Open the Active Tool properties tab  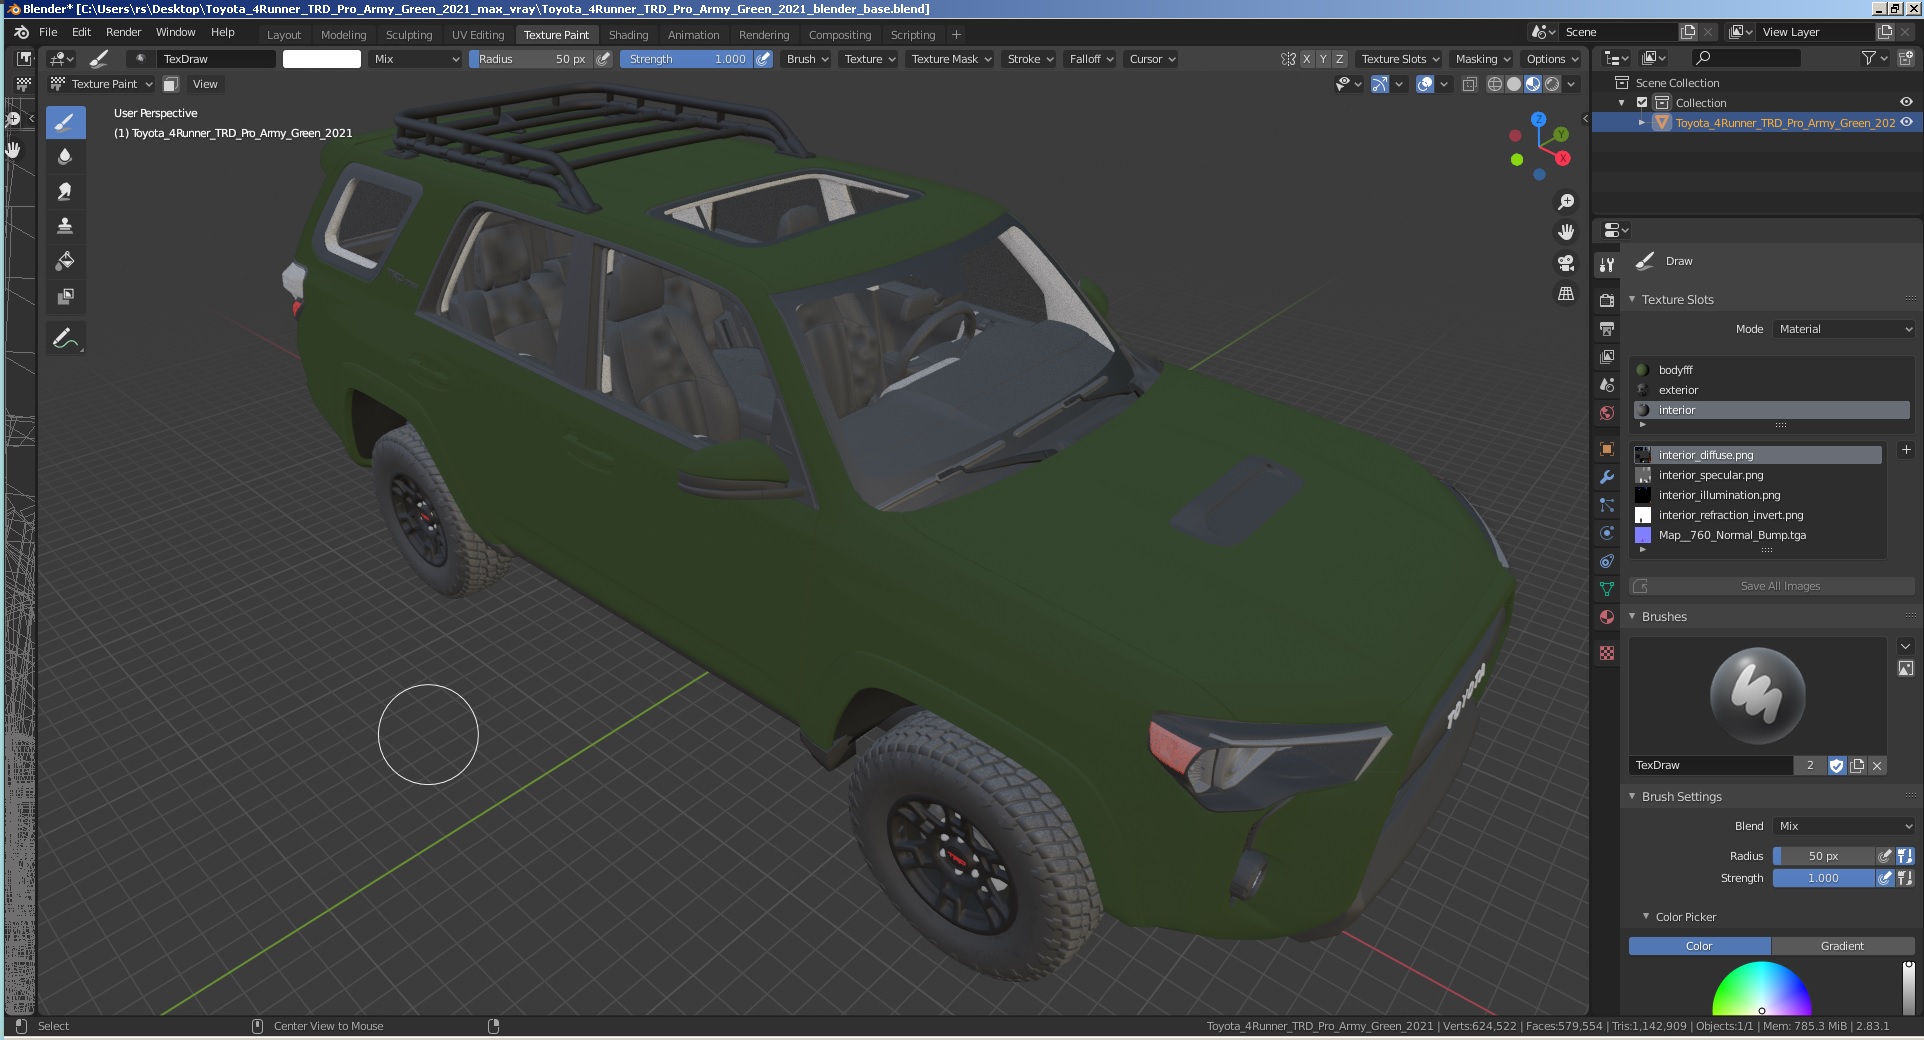[1607, 265]
